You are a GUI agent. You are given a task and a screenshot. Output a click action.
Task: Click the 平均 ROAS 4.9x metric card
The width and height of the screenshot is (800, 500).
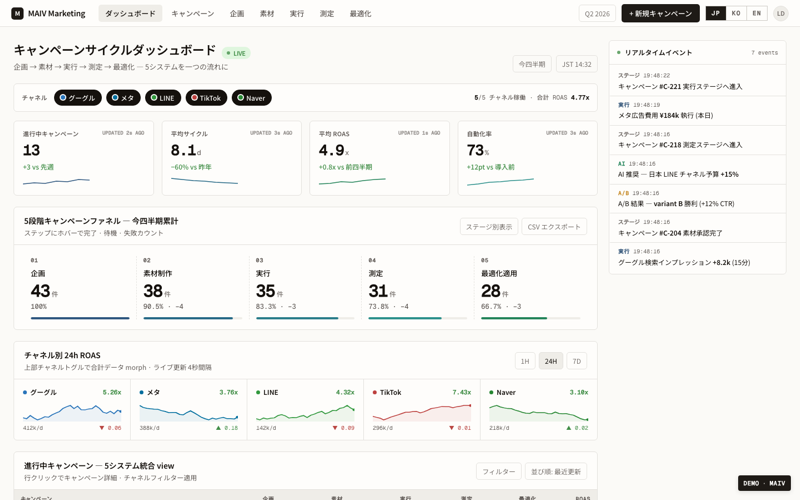pos(380,158)
